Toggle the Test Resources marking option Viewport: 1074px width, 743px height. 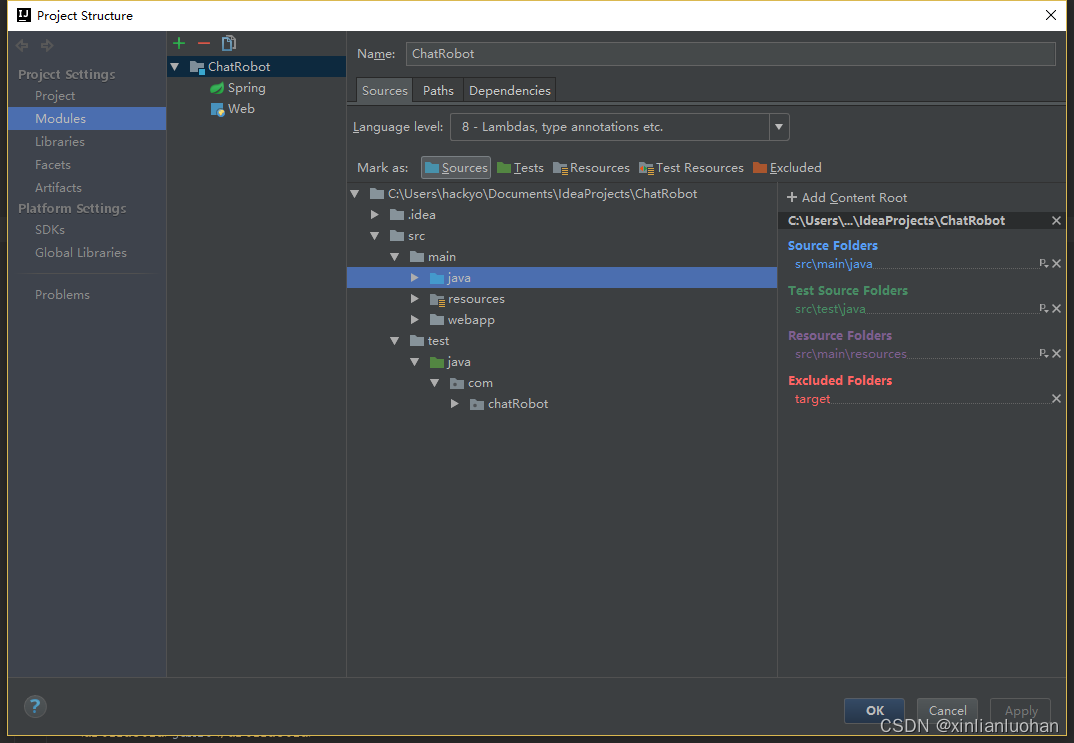coord(691,167)
